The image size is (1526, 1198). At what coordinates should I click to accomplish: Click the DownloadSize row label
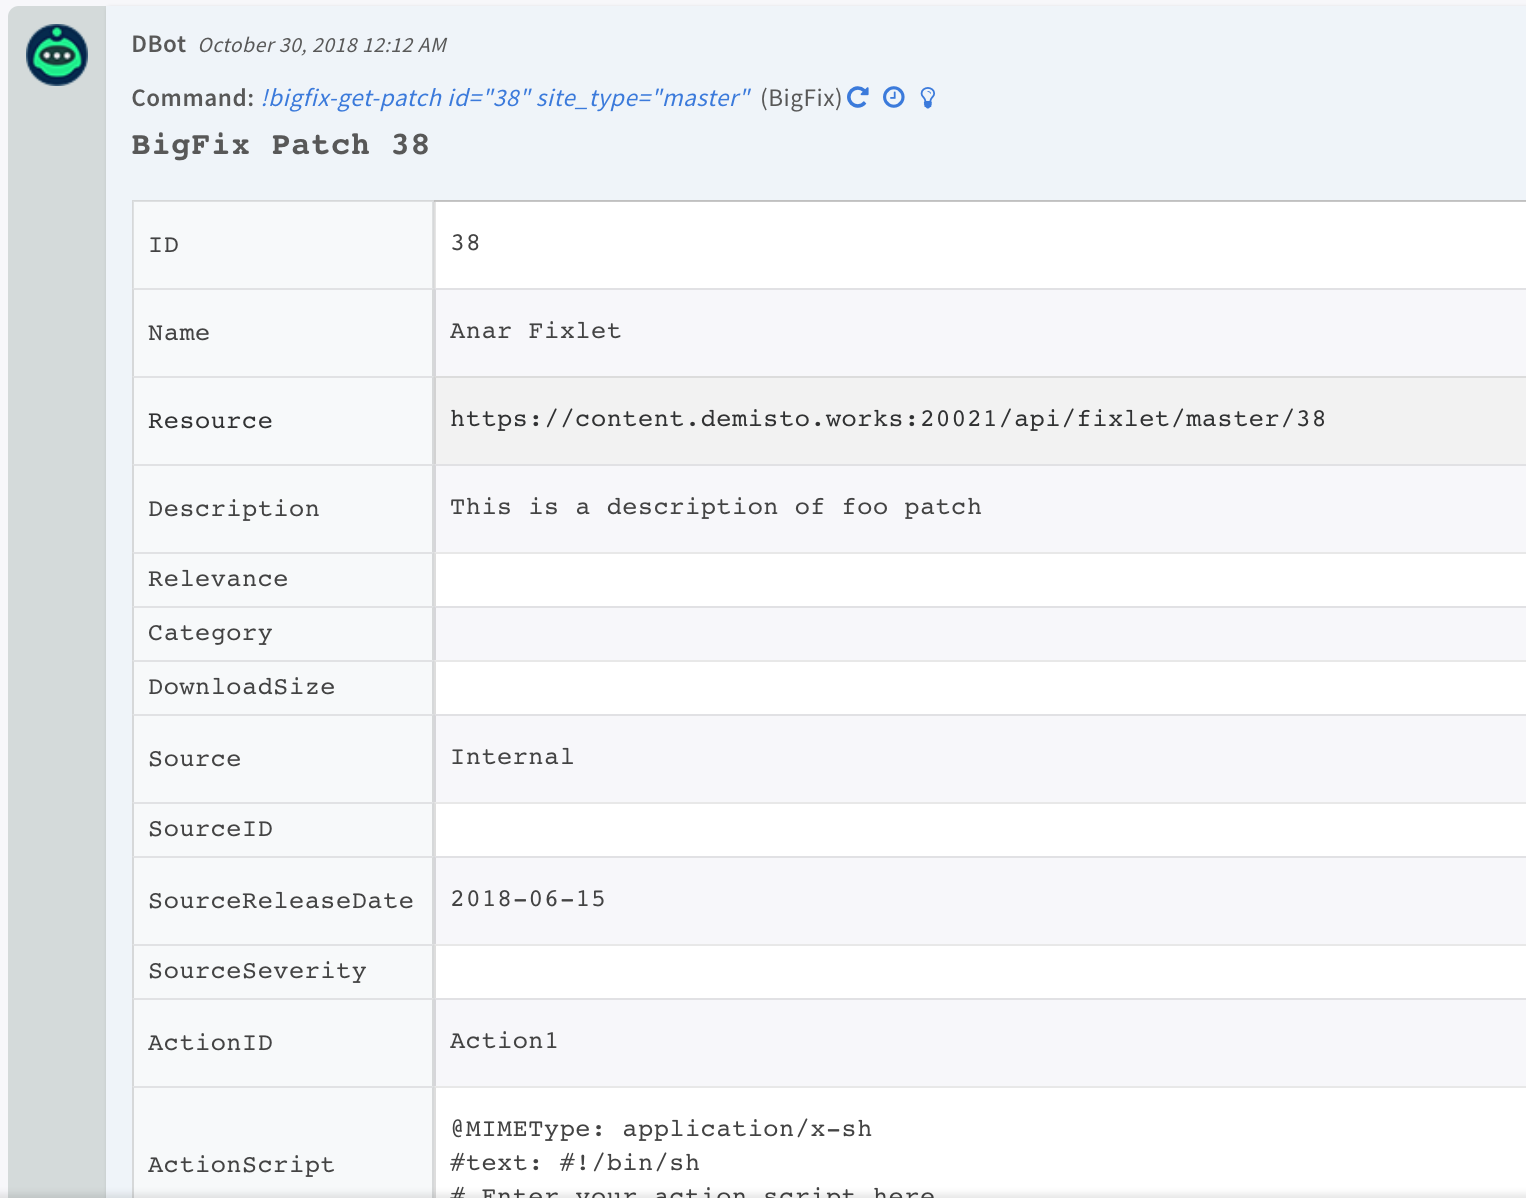(x=241, y=687)
